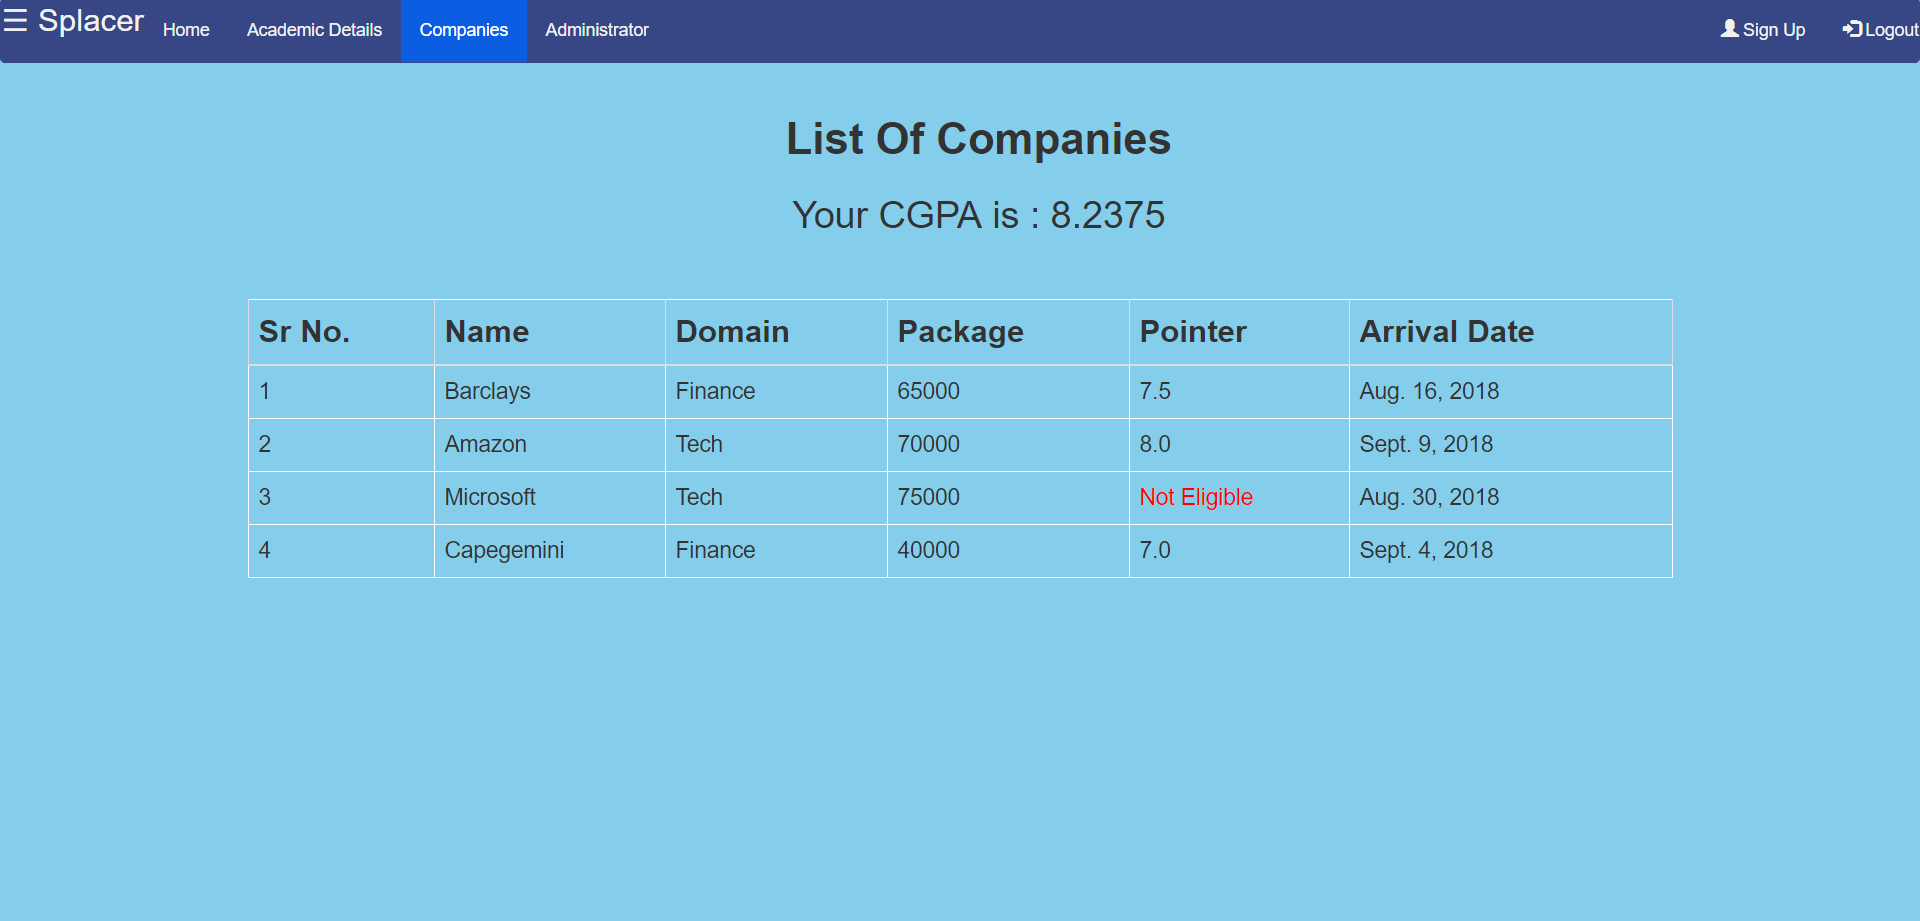Click the Pointer column header

(1193, 331)
